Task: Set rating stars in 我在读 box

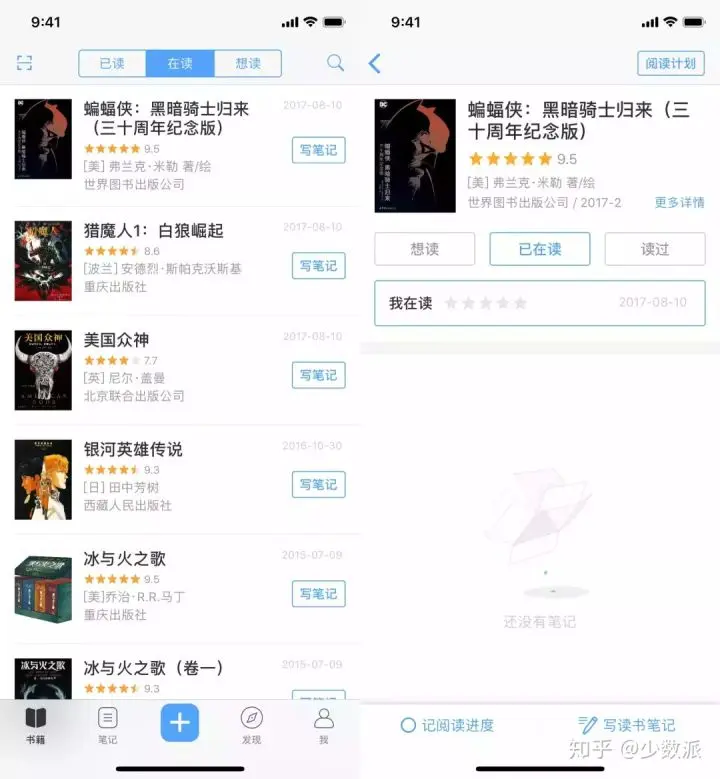Action: point(486,303)
